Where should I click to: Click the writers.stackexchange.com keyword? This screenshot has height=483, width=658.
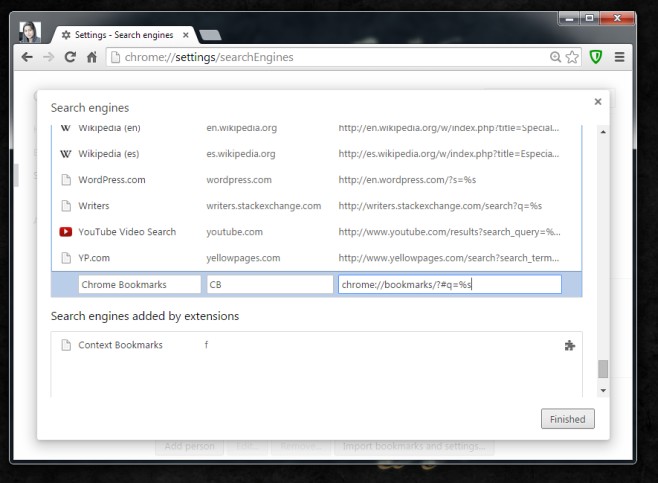264,206
